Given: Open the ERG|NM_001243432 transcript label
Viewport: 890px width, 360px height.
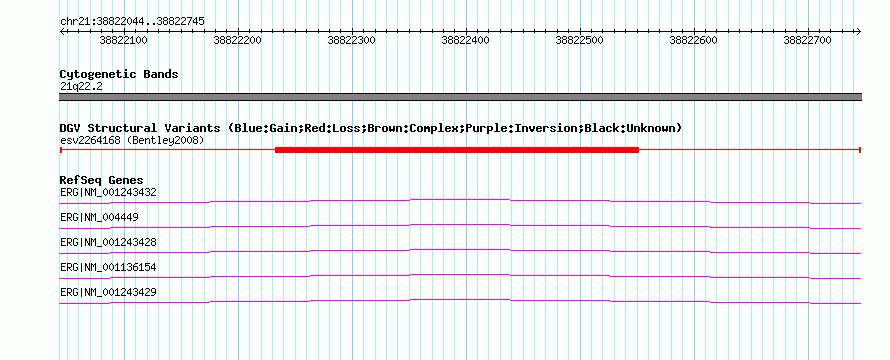Looking at the screenshot, I should 108,192.
